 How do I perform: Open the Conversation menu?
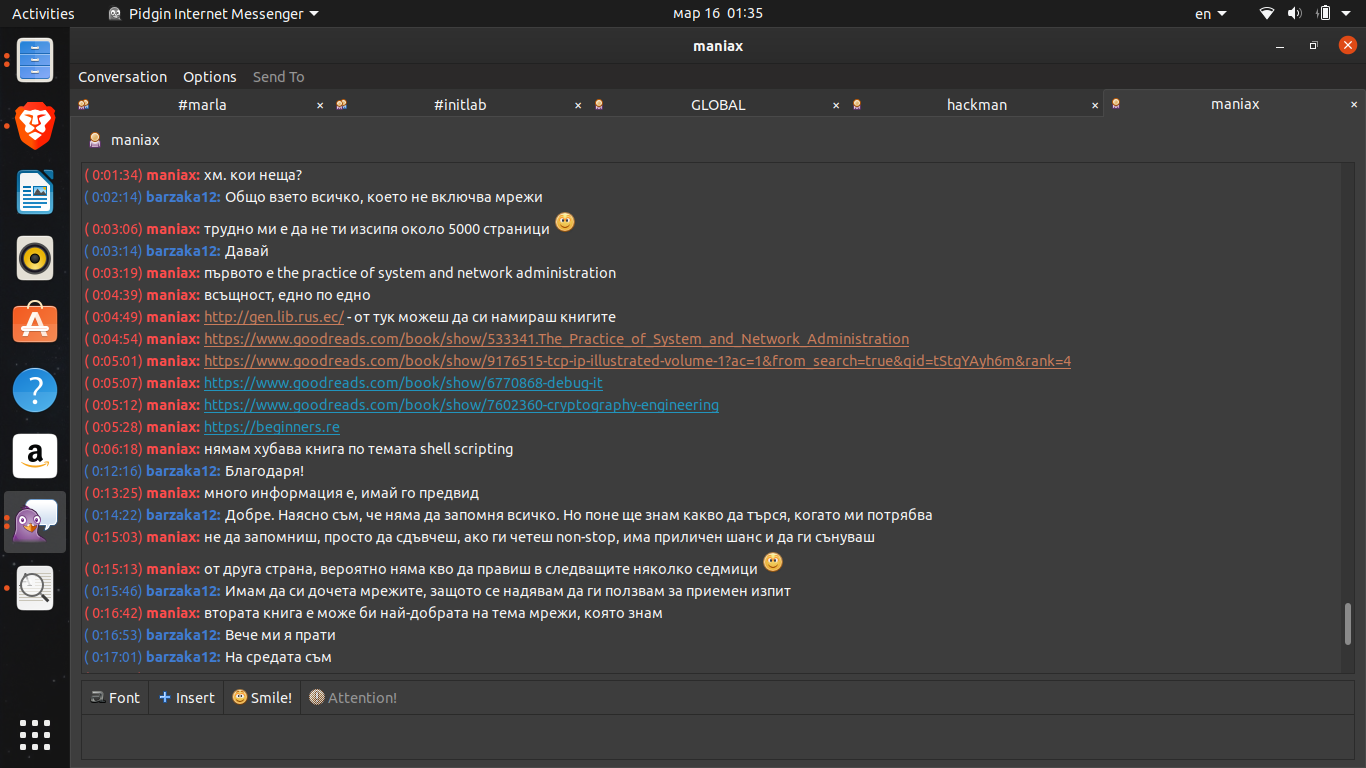pyautogui.click(x=123, y=77)
